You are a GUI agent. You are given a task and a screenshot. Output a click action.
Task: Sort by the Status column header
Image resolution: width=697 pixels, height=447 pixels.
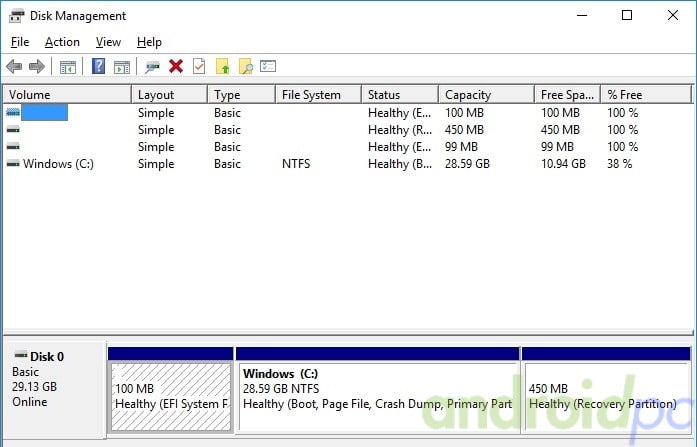(x=400, y=95)
